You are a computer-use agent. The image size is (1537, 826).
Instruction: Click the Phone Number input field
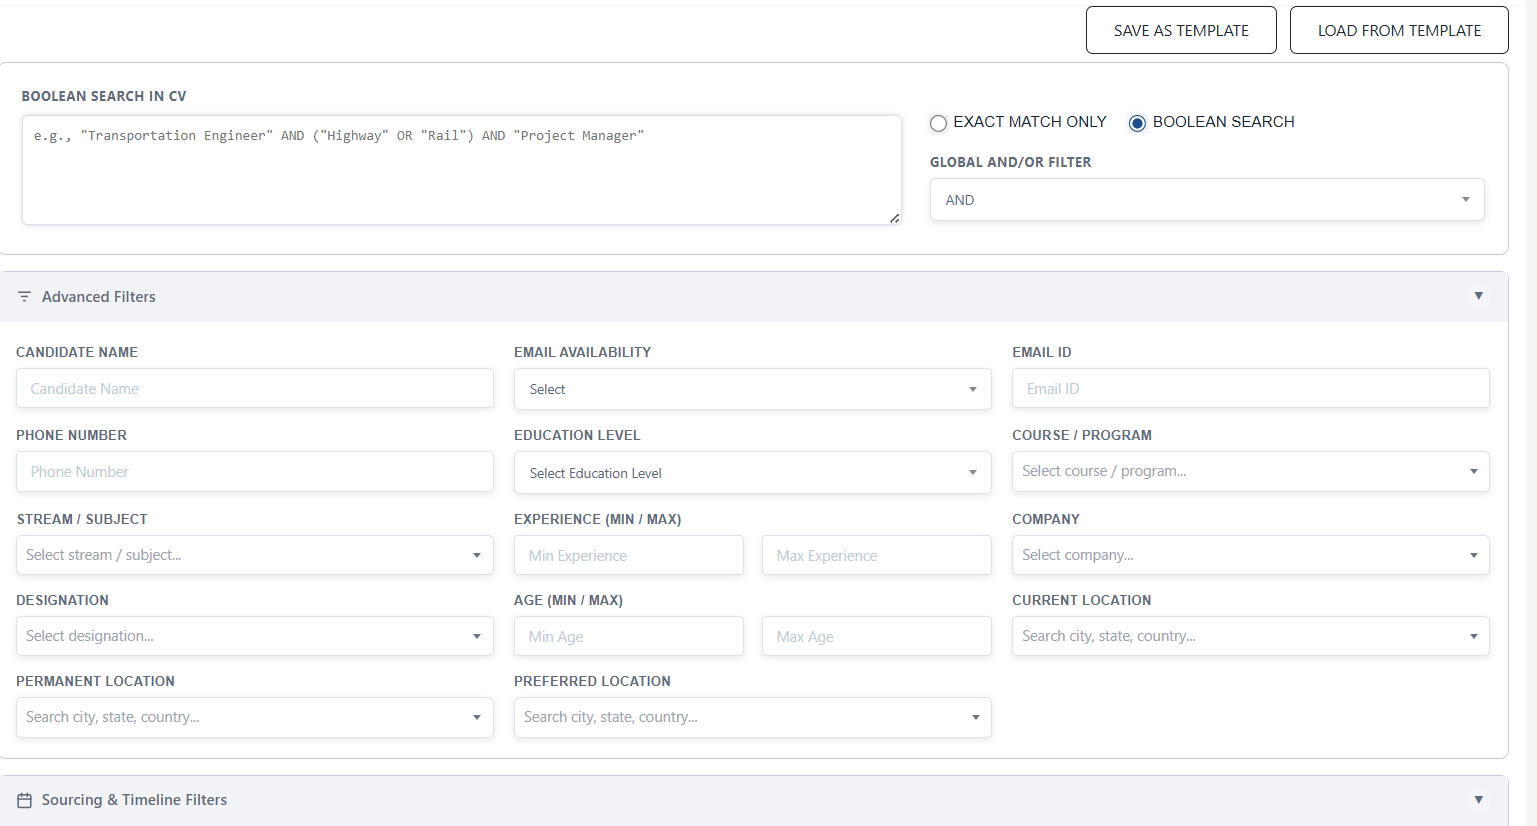pos(254,471)
